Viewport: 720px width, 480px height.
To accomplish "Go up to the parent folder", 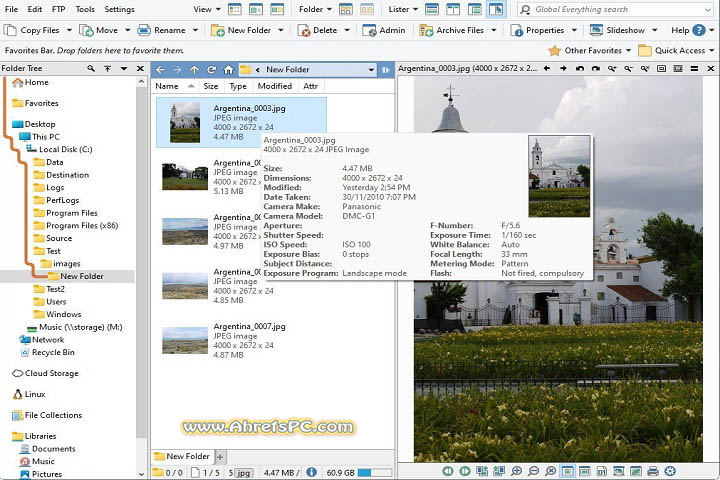I will (x=194, y=70).
